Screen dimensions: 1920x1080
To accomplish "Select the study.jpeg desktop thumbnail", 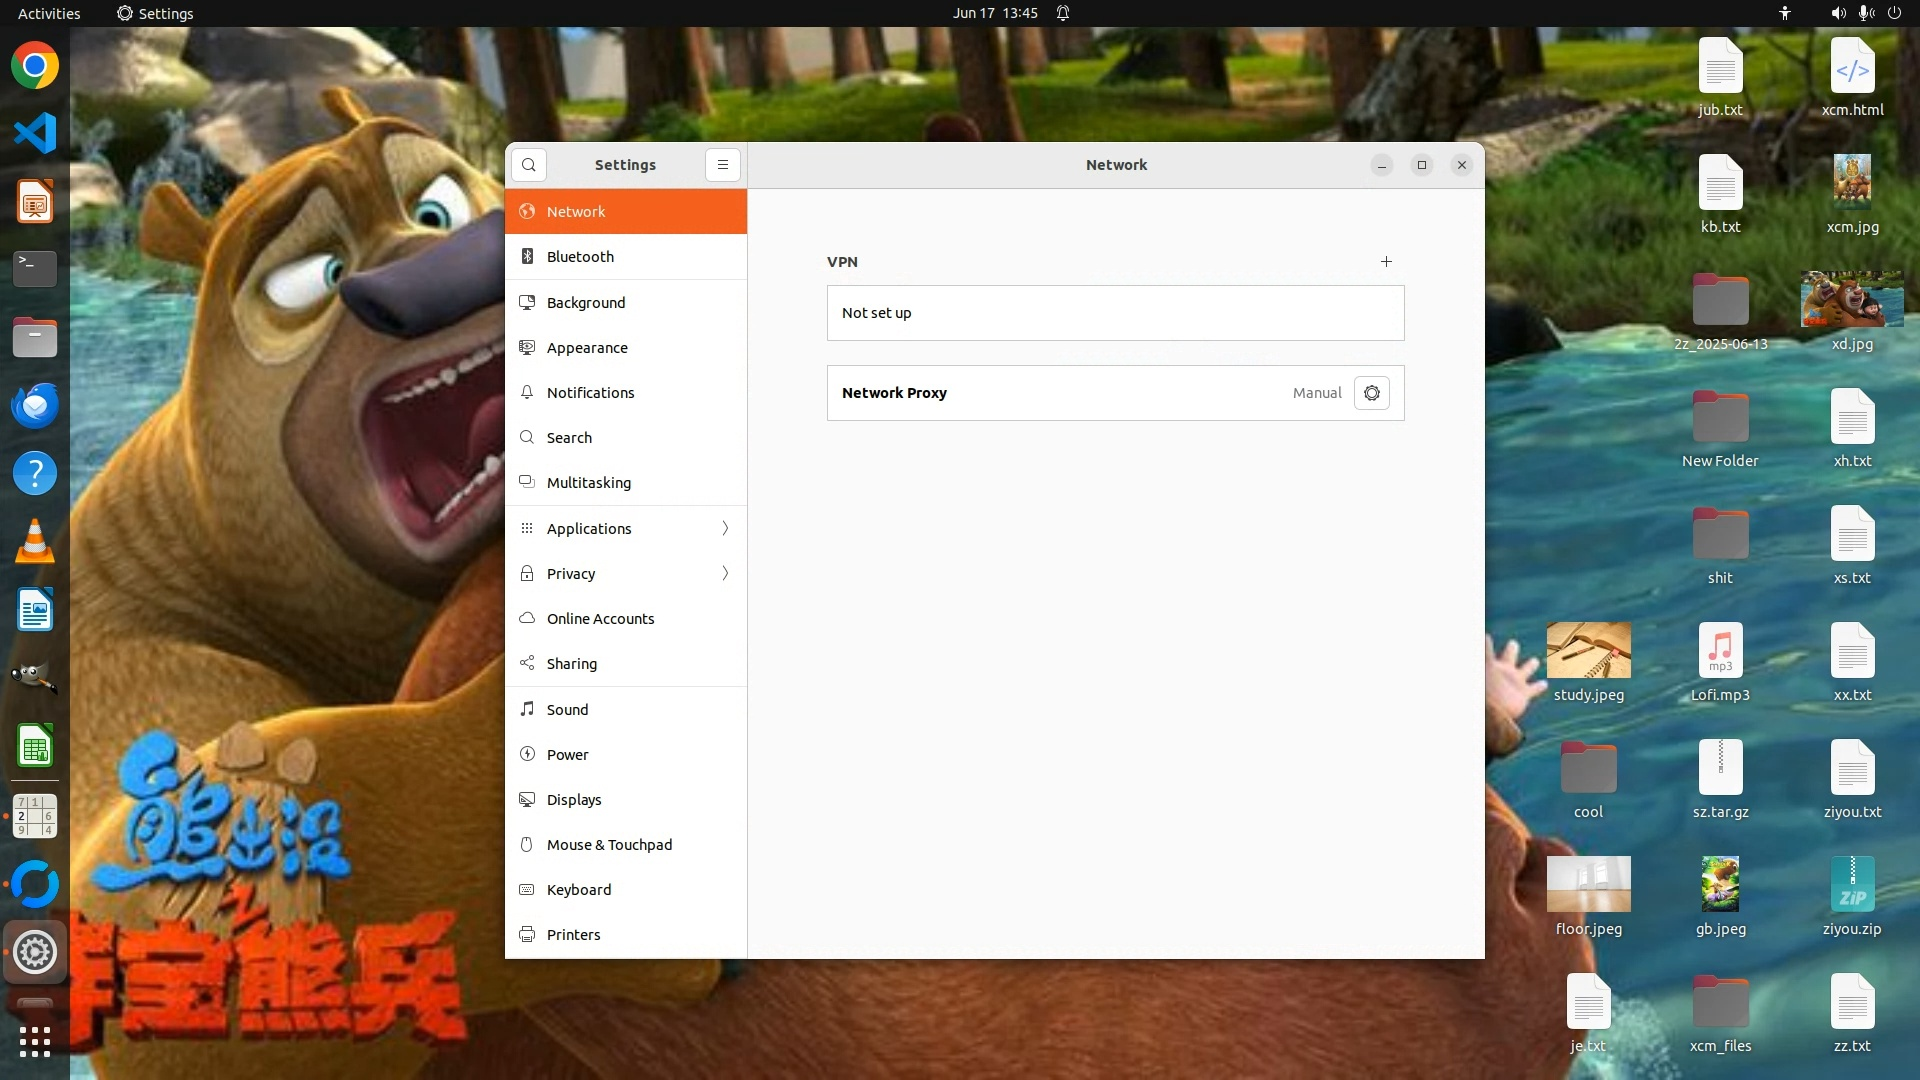I will point(1588,651).
